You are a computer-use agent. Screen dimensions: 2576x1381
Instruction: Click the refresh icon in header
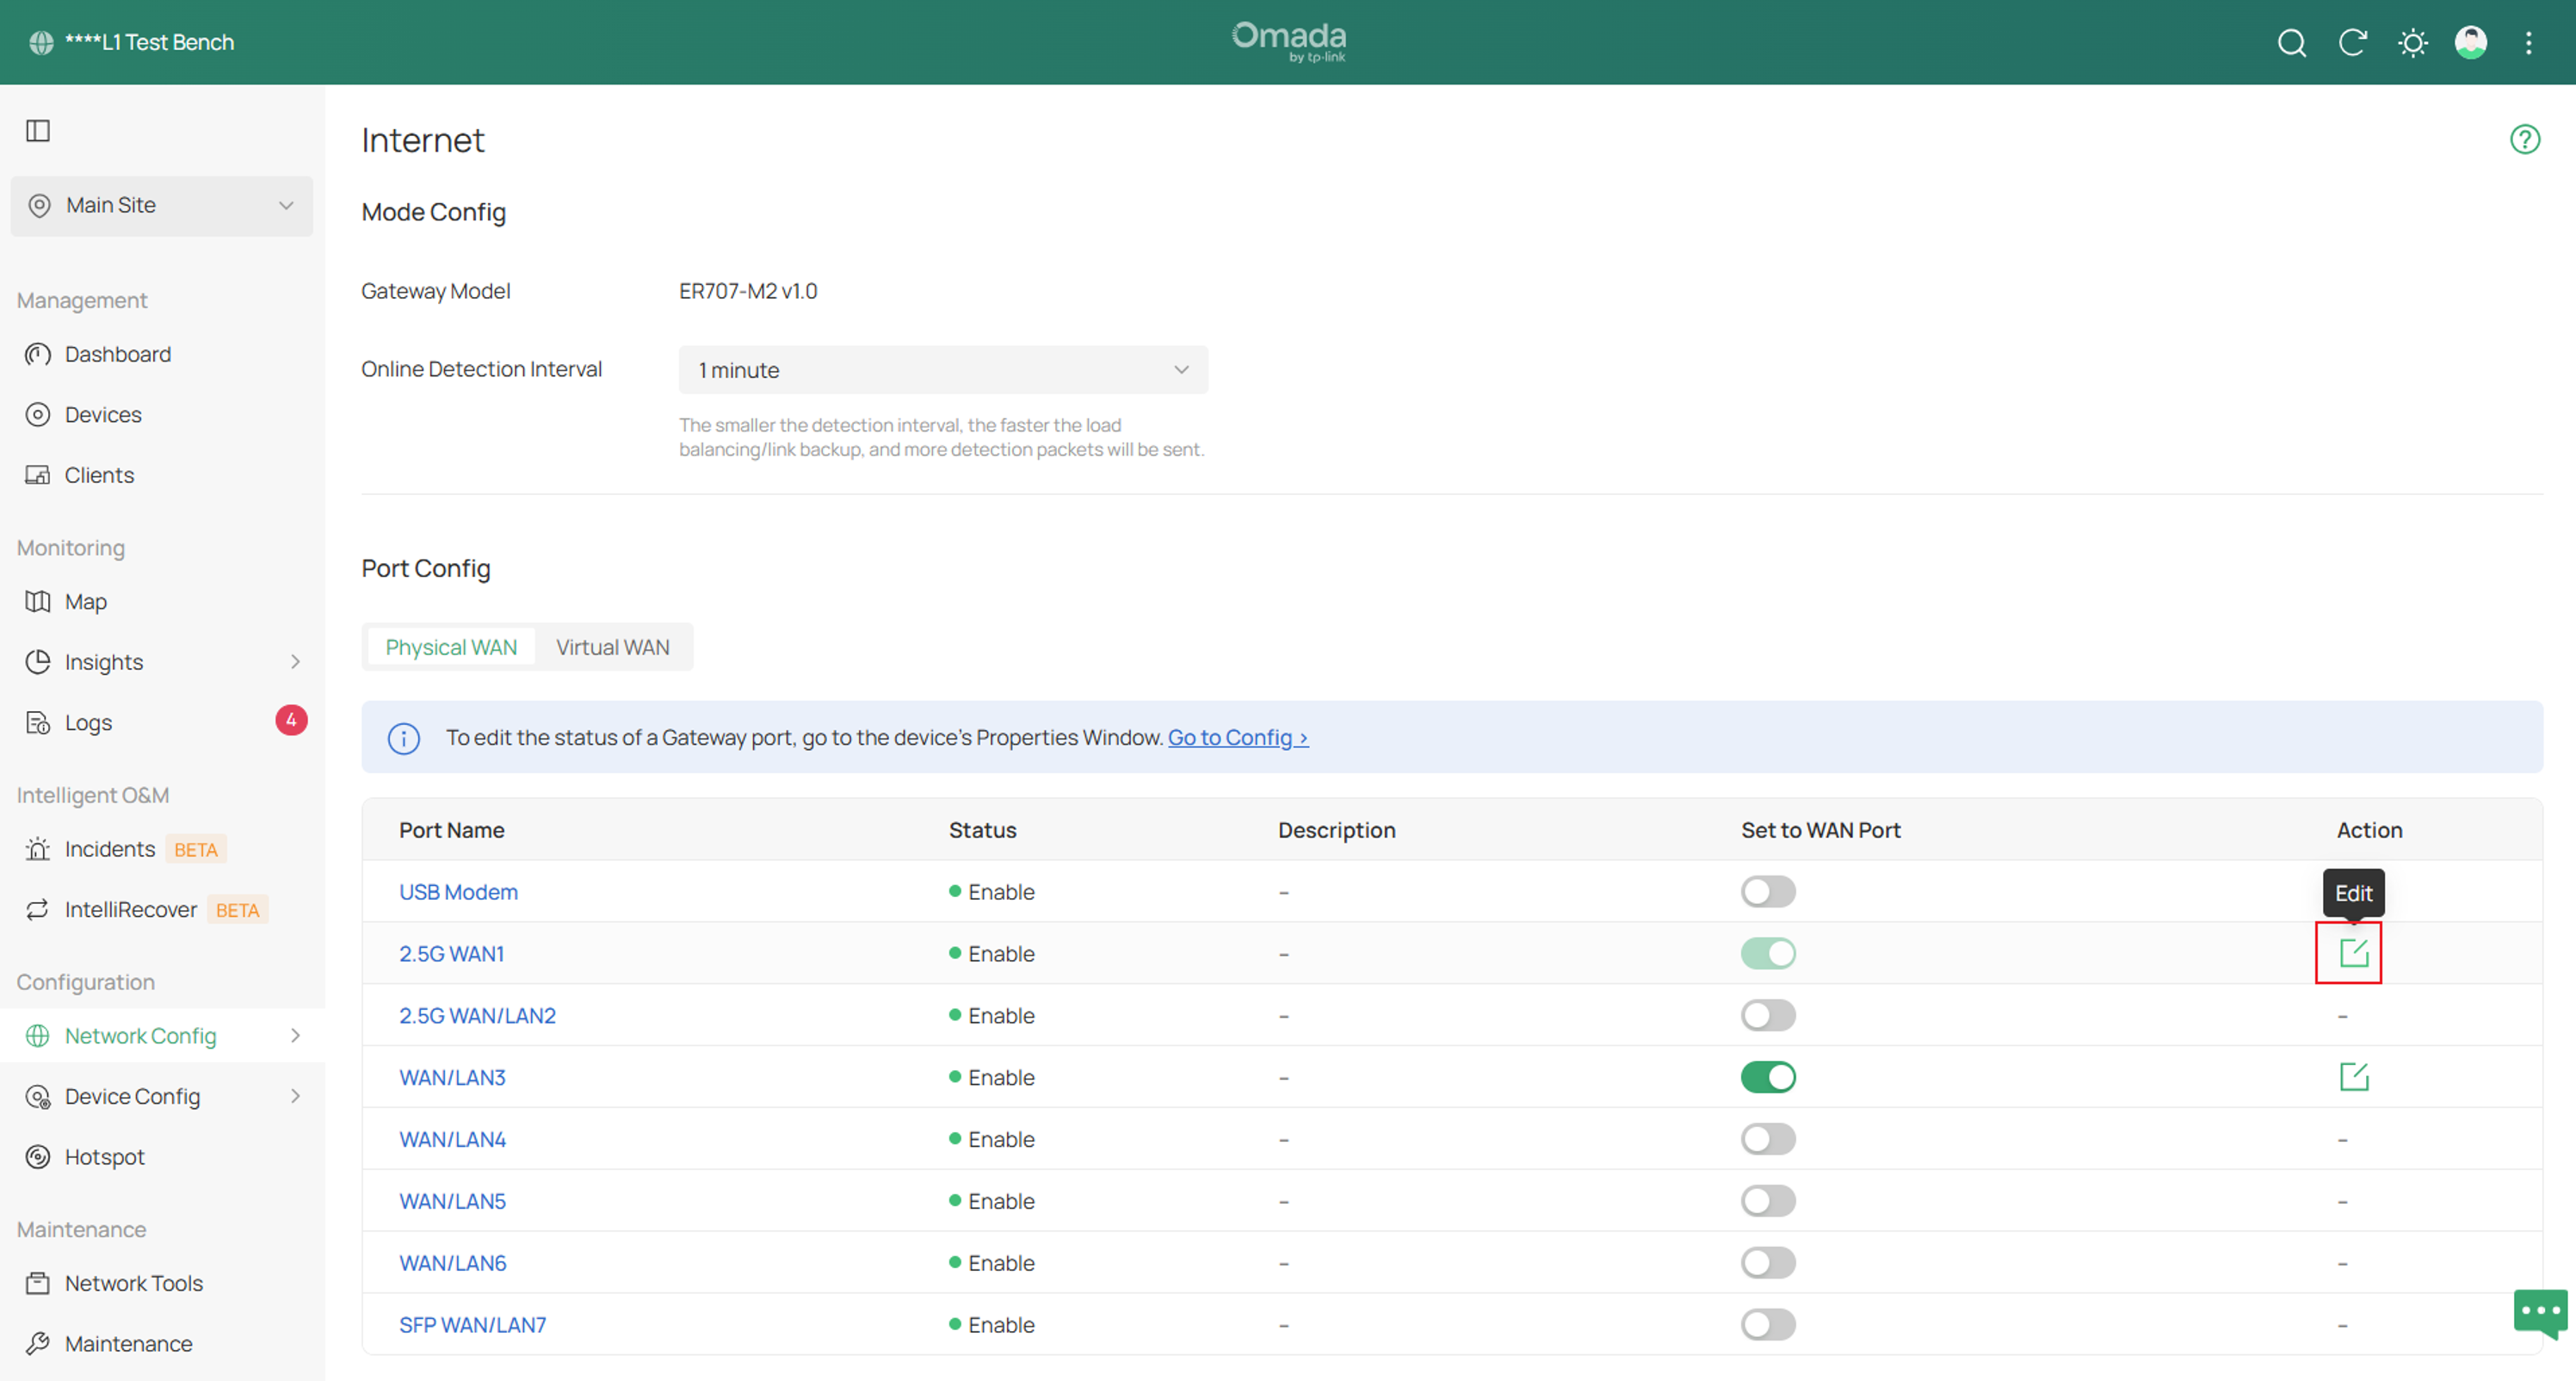[x=2352, y=42]
